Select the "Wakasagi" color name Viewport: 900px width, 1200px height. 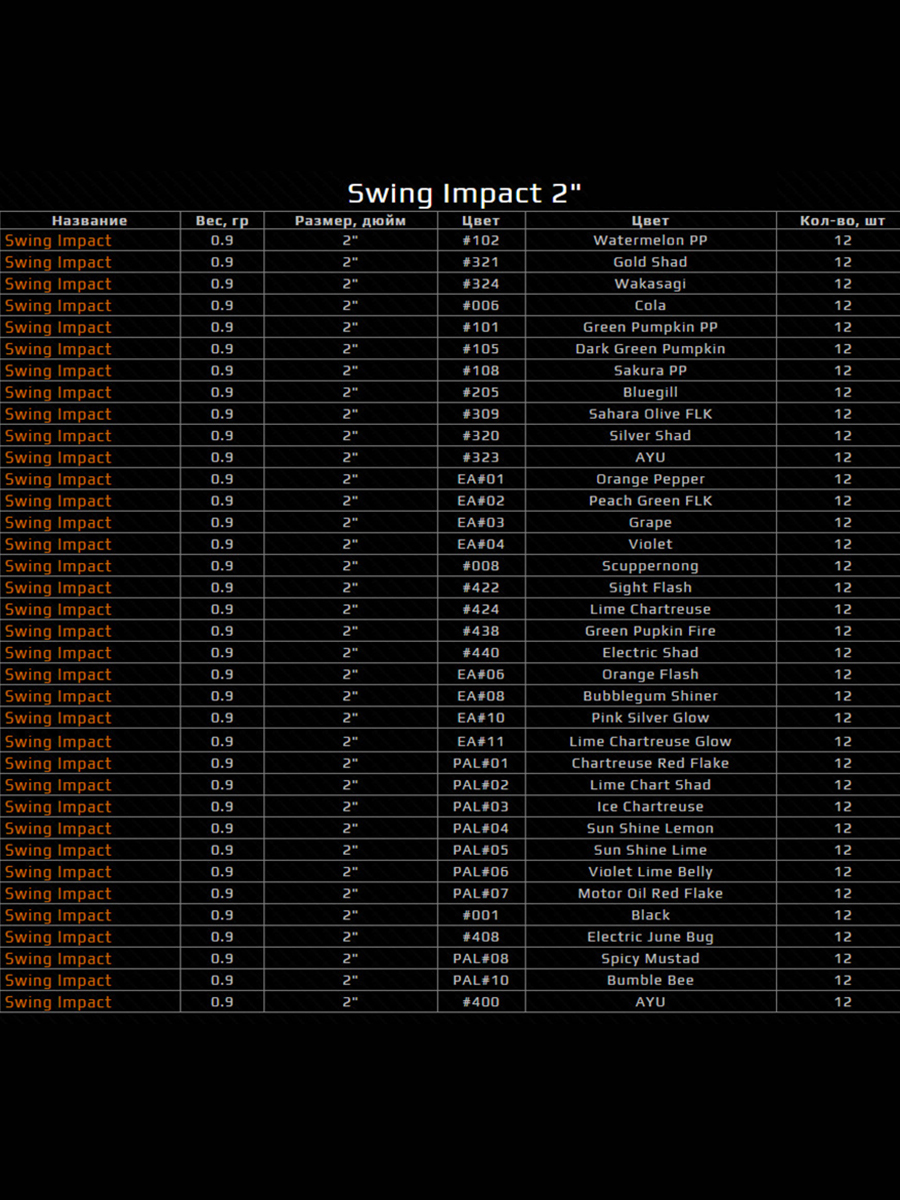click(x=650, y=284)
